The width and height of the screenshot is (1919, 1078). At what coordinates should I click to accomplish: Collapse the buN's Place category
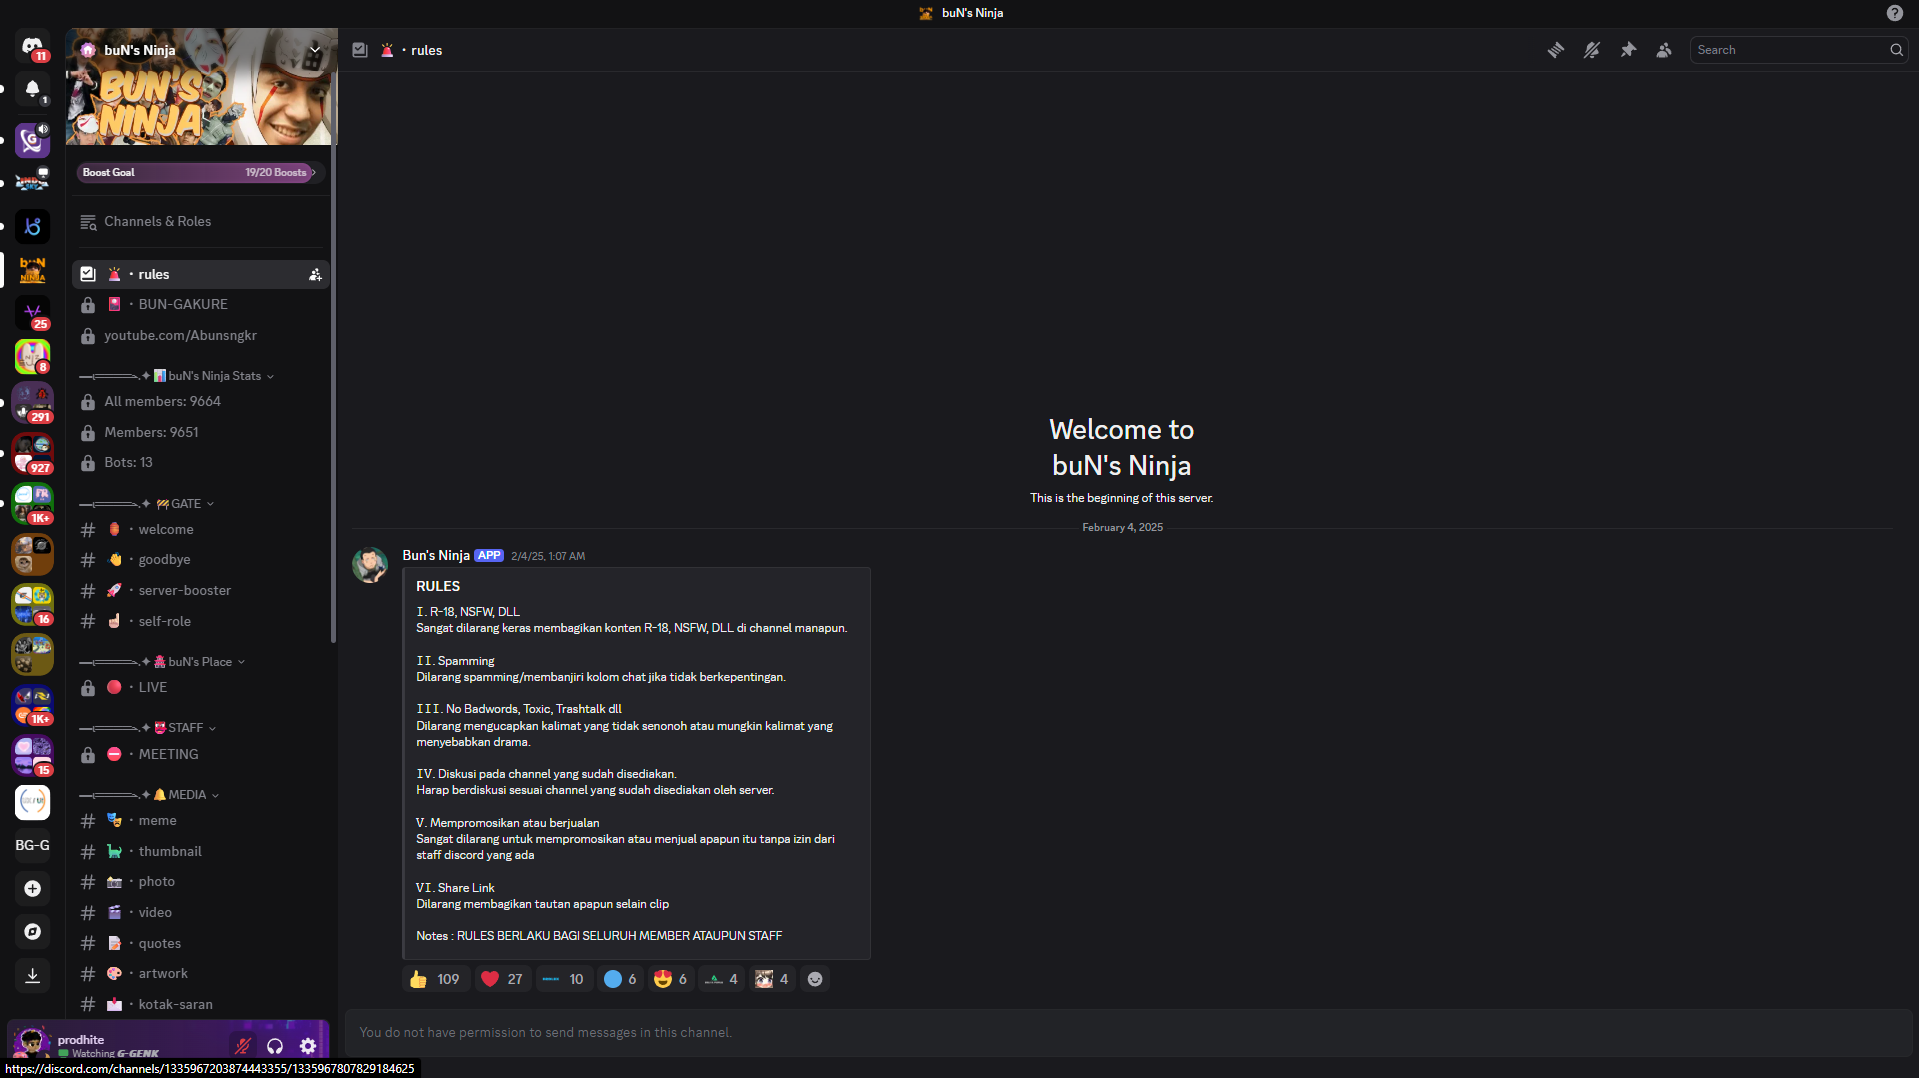(162, 662)
